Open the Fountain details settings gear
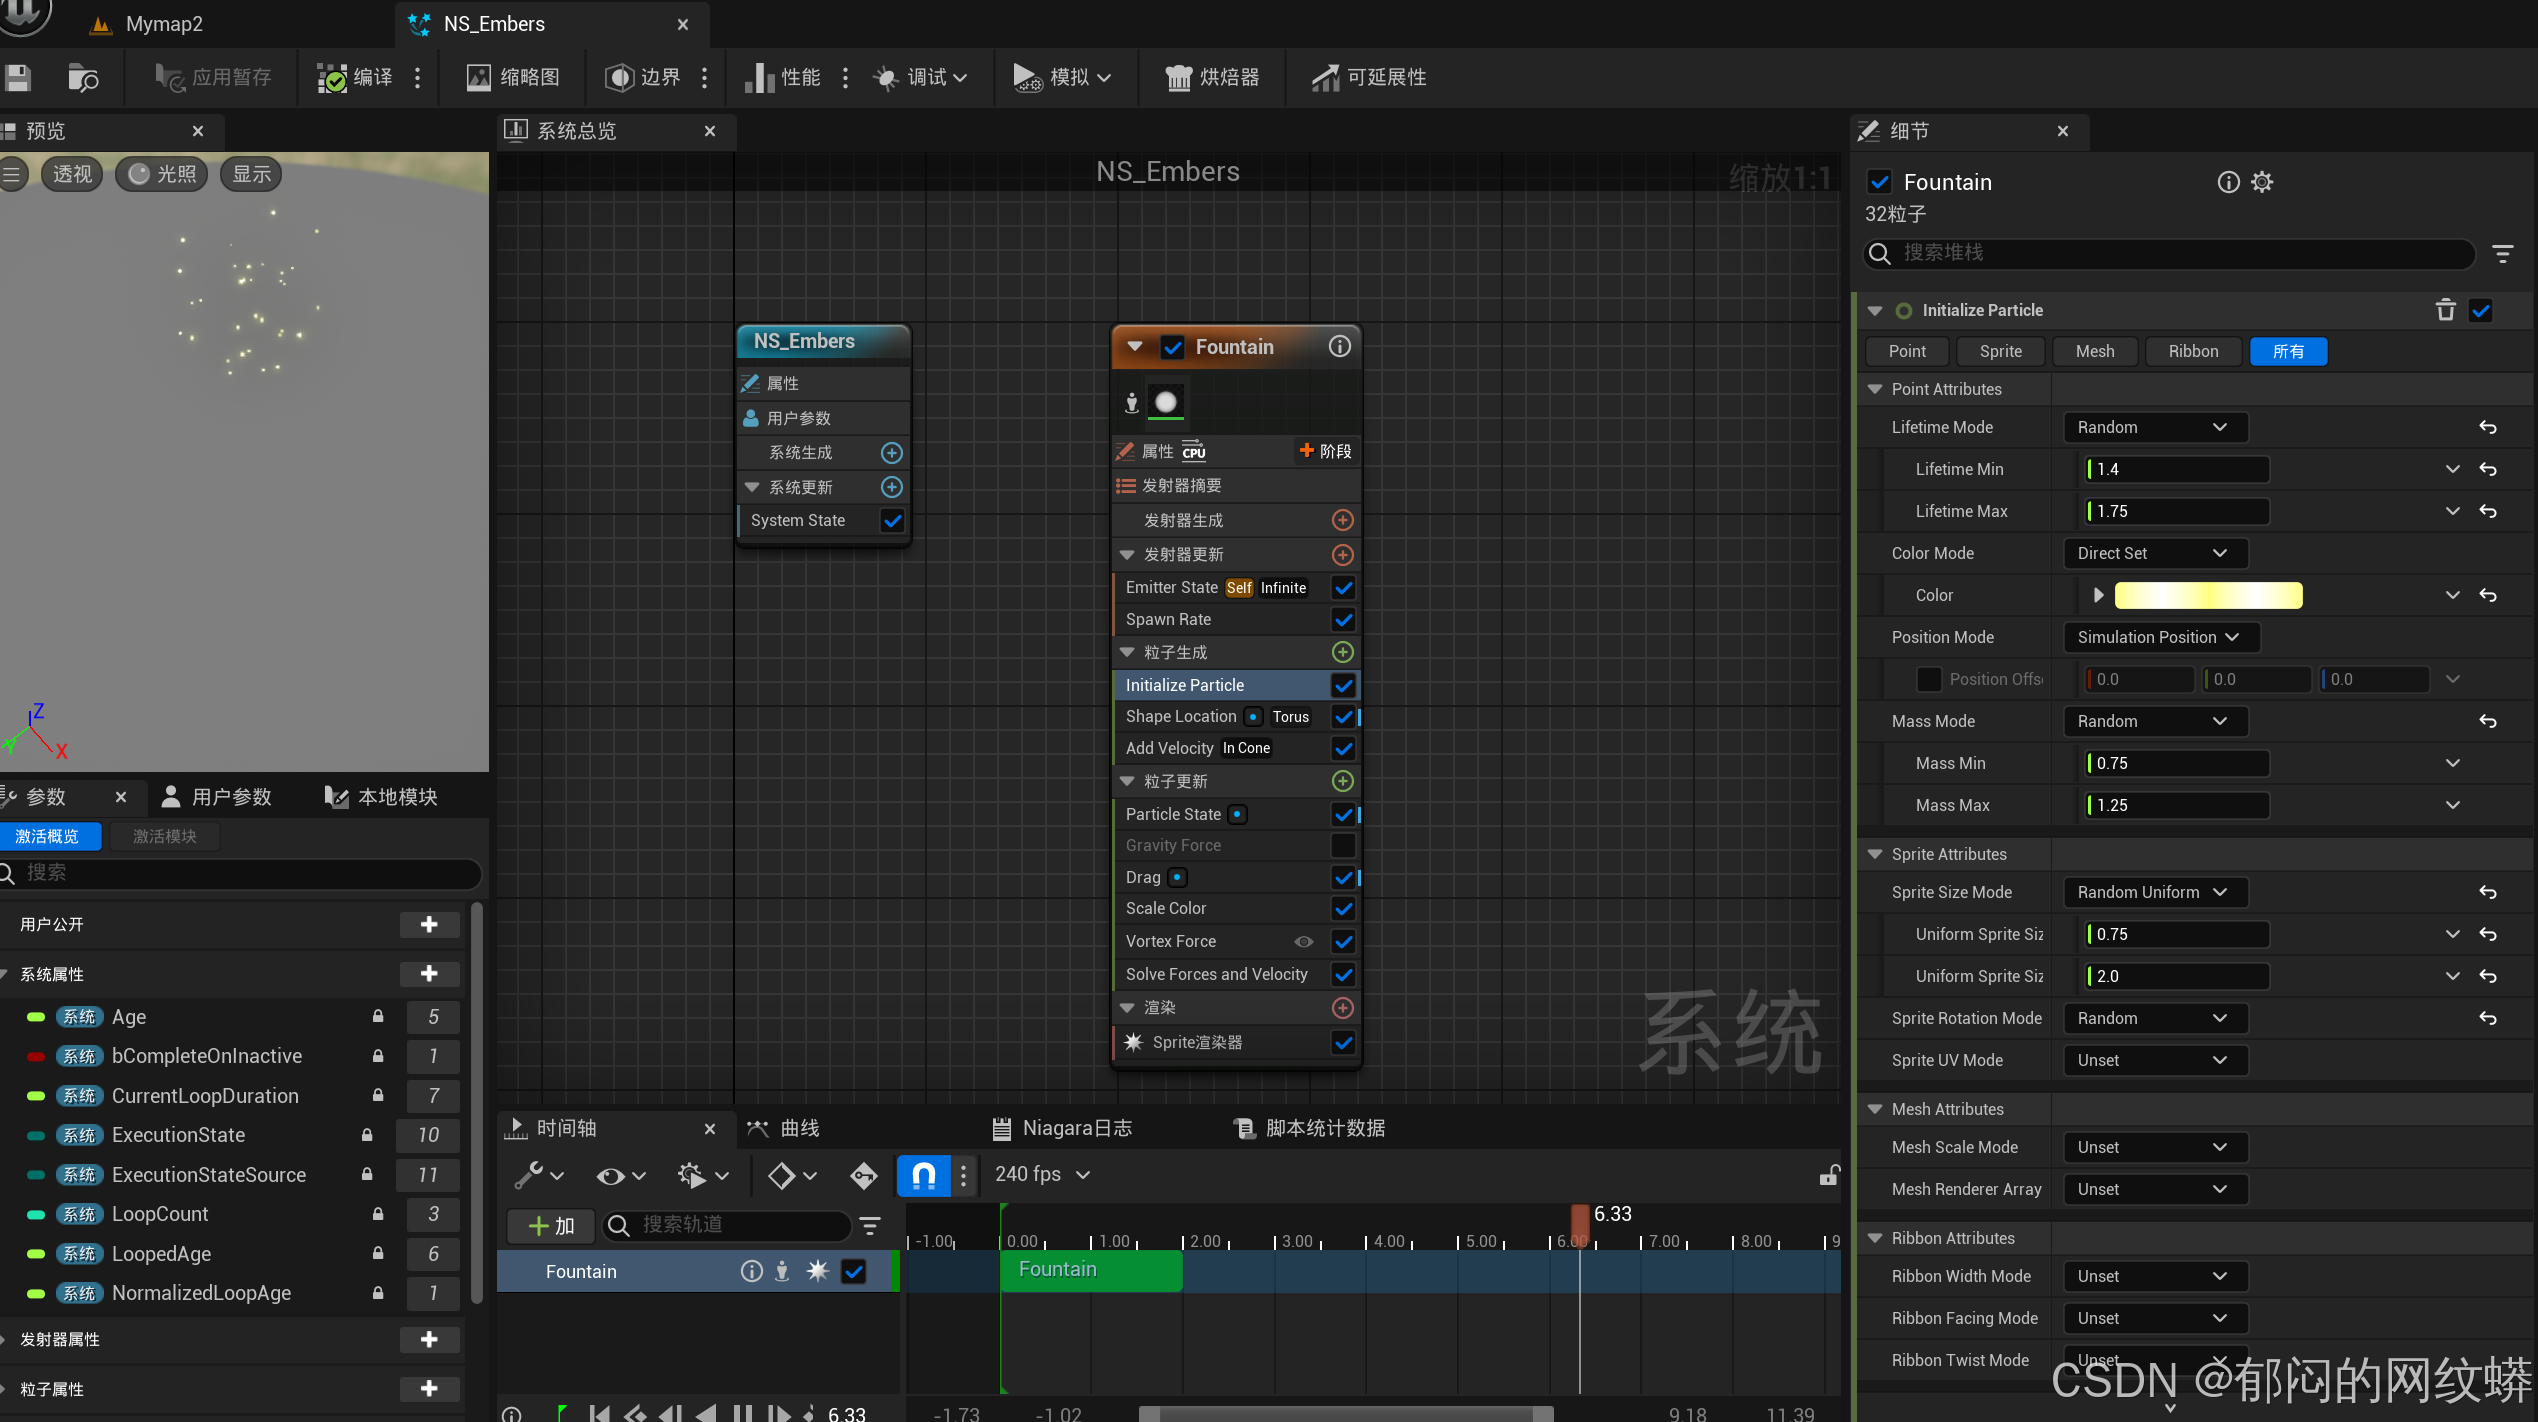 [x=2262, y=182]
